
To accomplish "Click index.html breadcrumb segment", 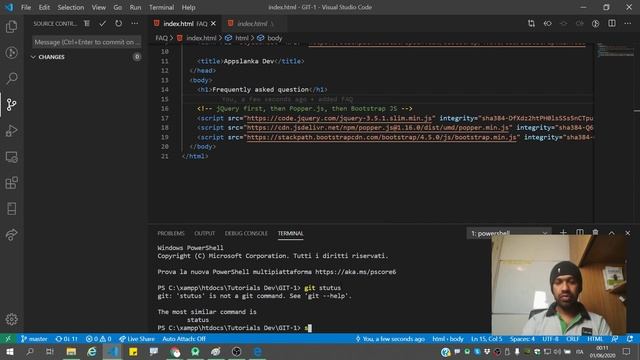I will [201, 38].
